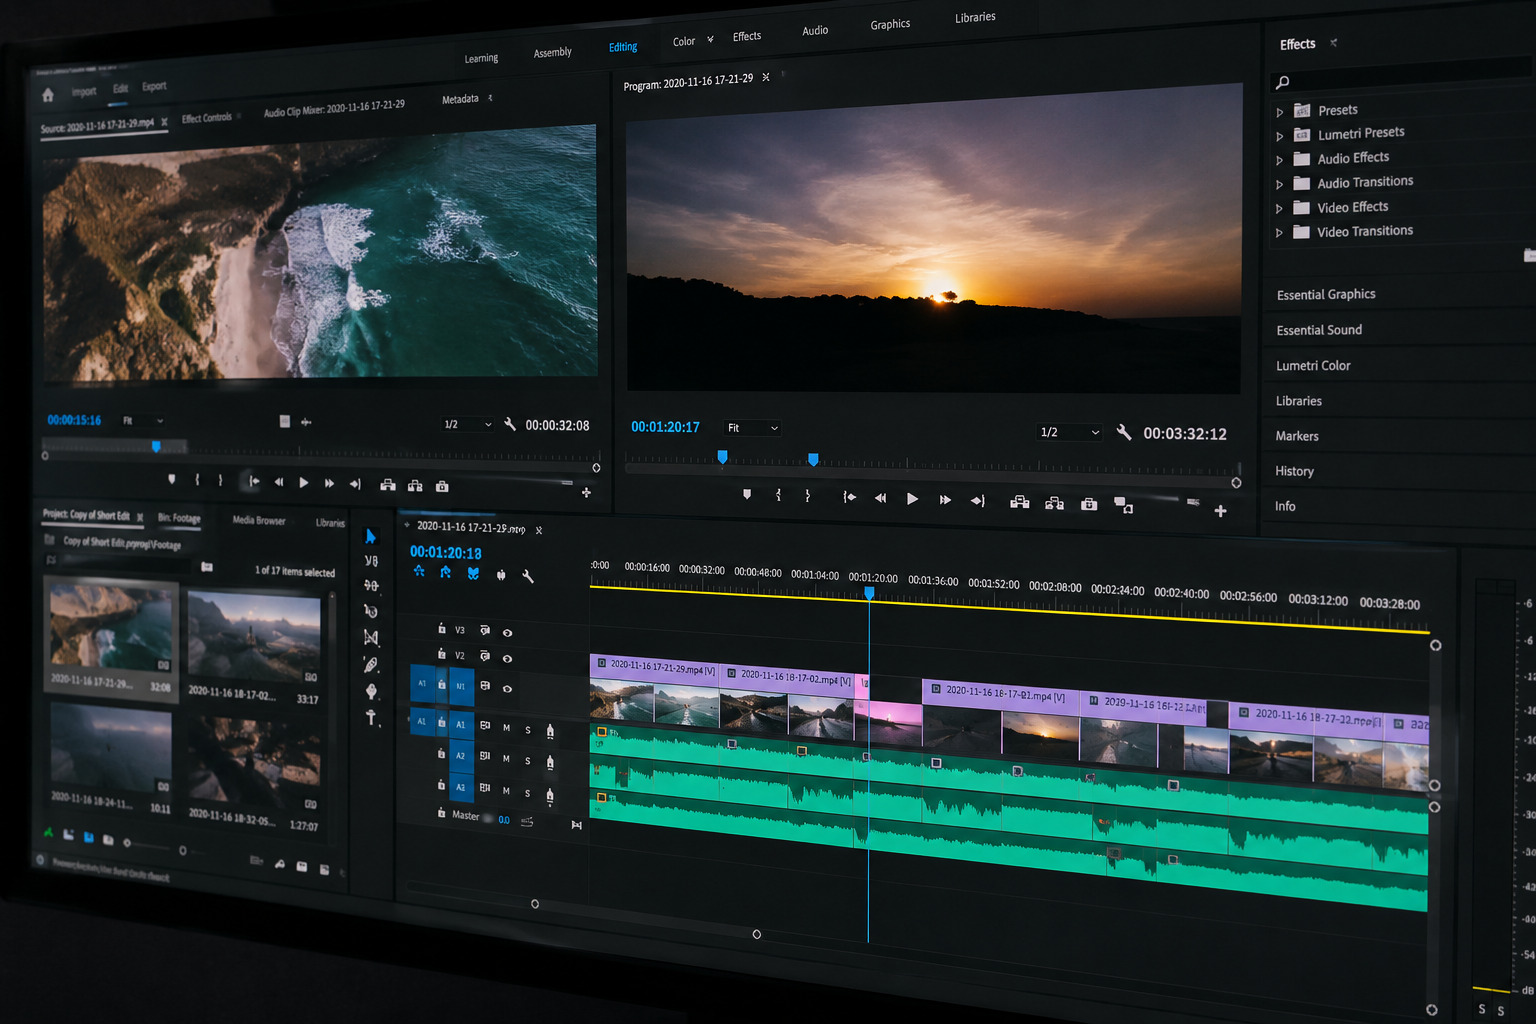Switch to the Assembly workspace tab
Viewport: 1536px width, 1024px height.
click(552, 53)
